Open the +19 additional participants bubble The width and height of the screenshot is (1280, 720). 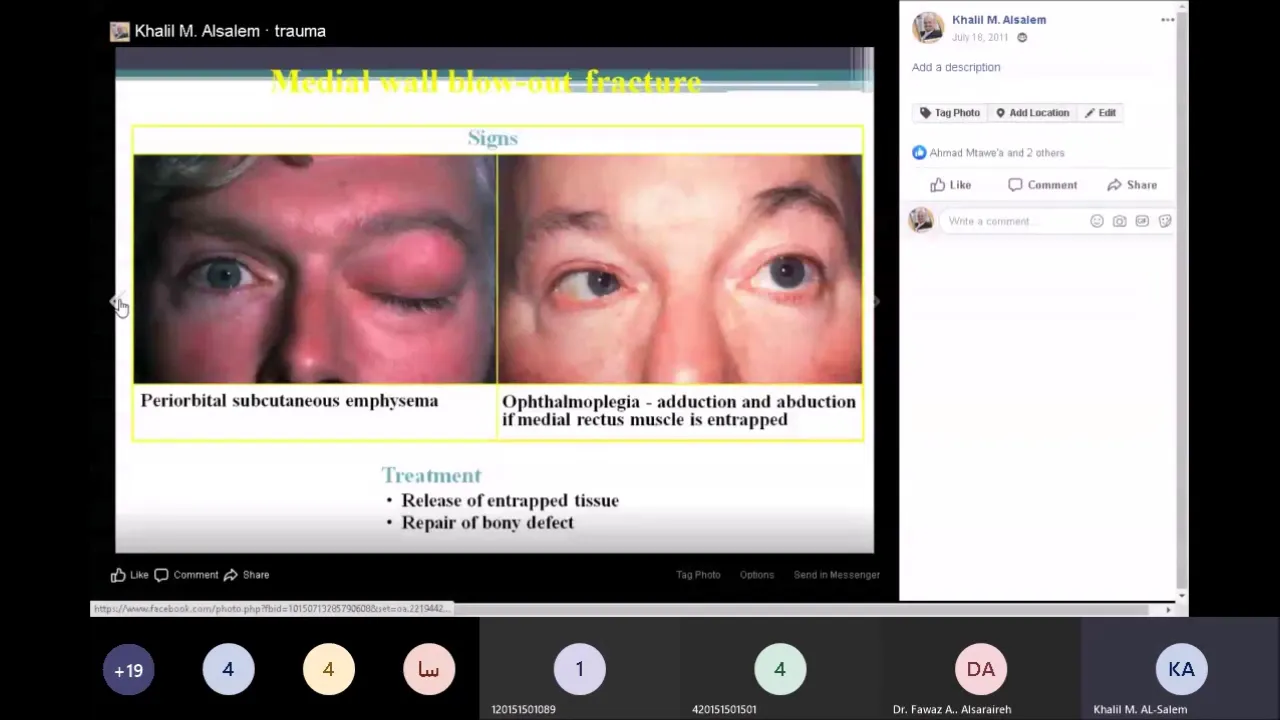[x=128, y=670]
